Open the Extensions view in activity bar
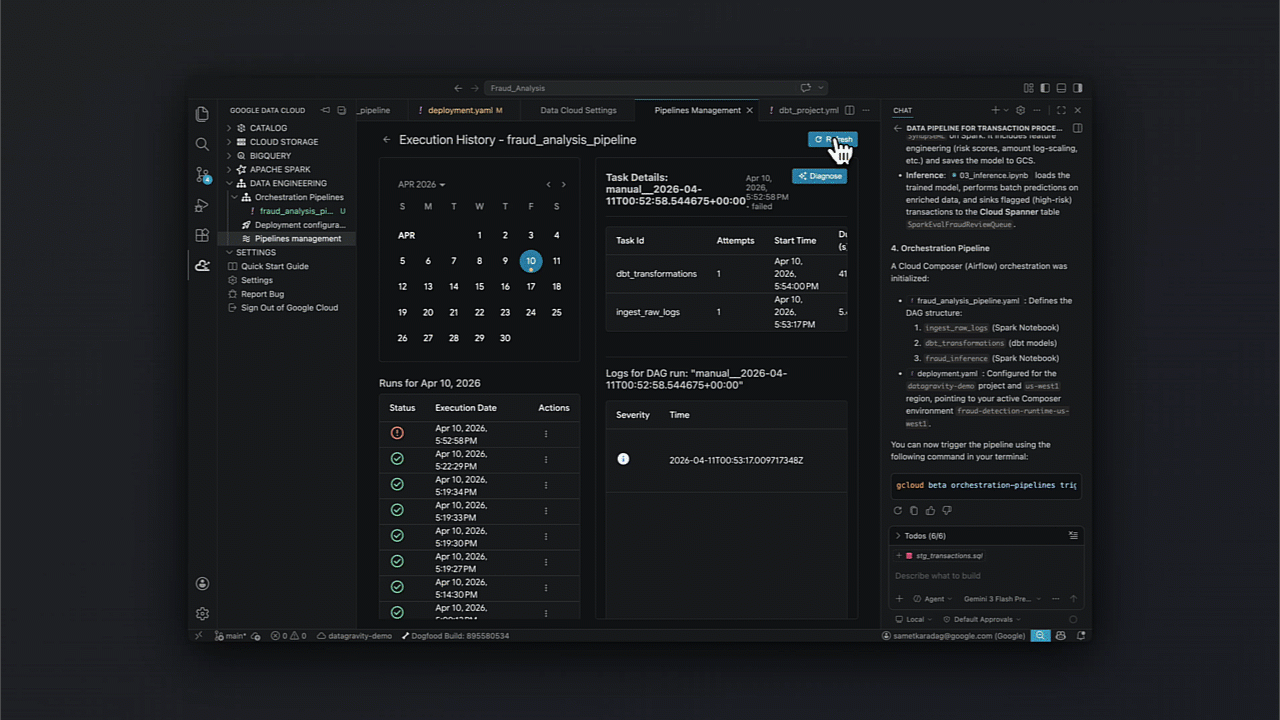The height and width of the screenshot is (720, 1280). (202, 235)
